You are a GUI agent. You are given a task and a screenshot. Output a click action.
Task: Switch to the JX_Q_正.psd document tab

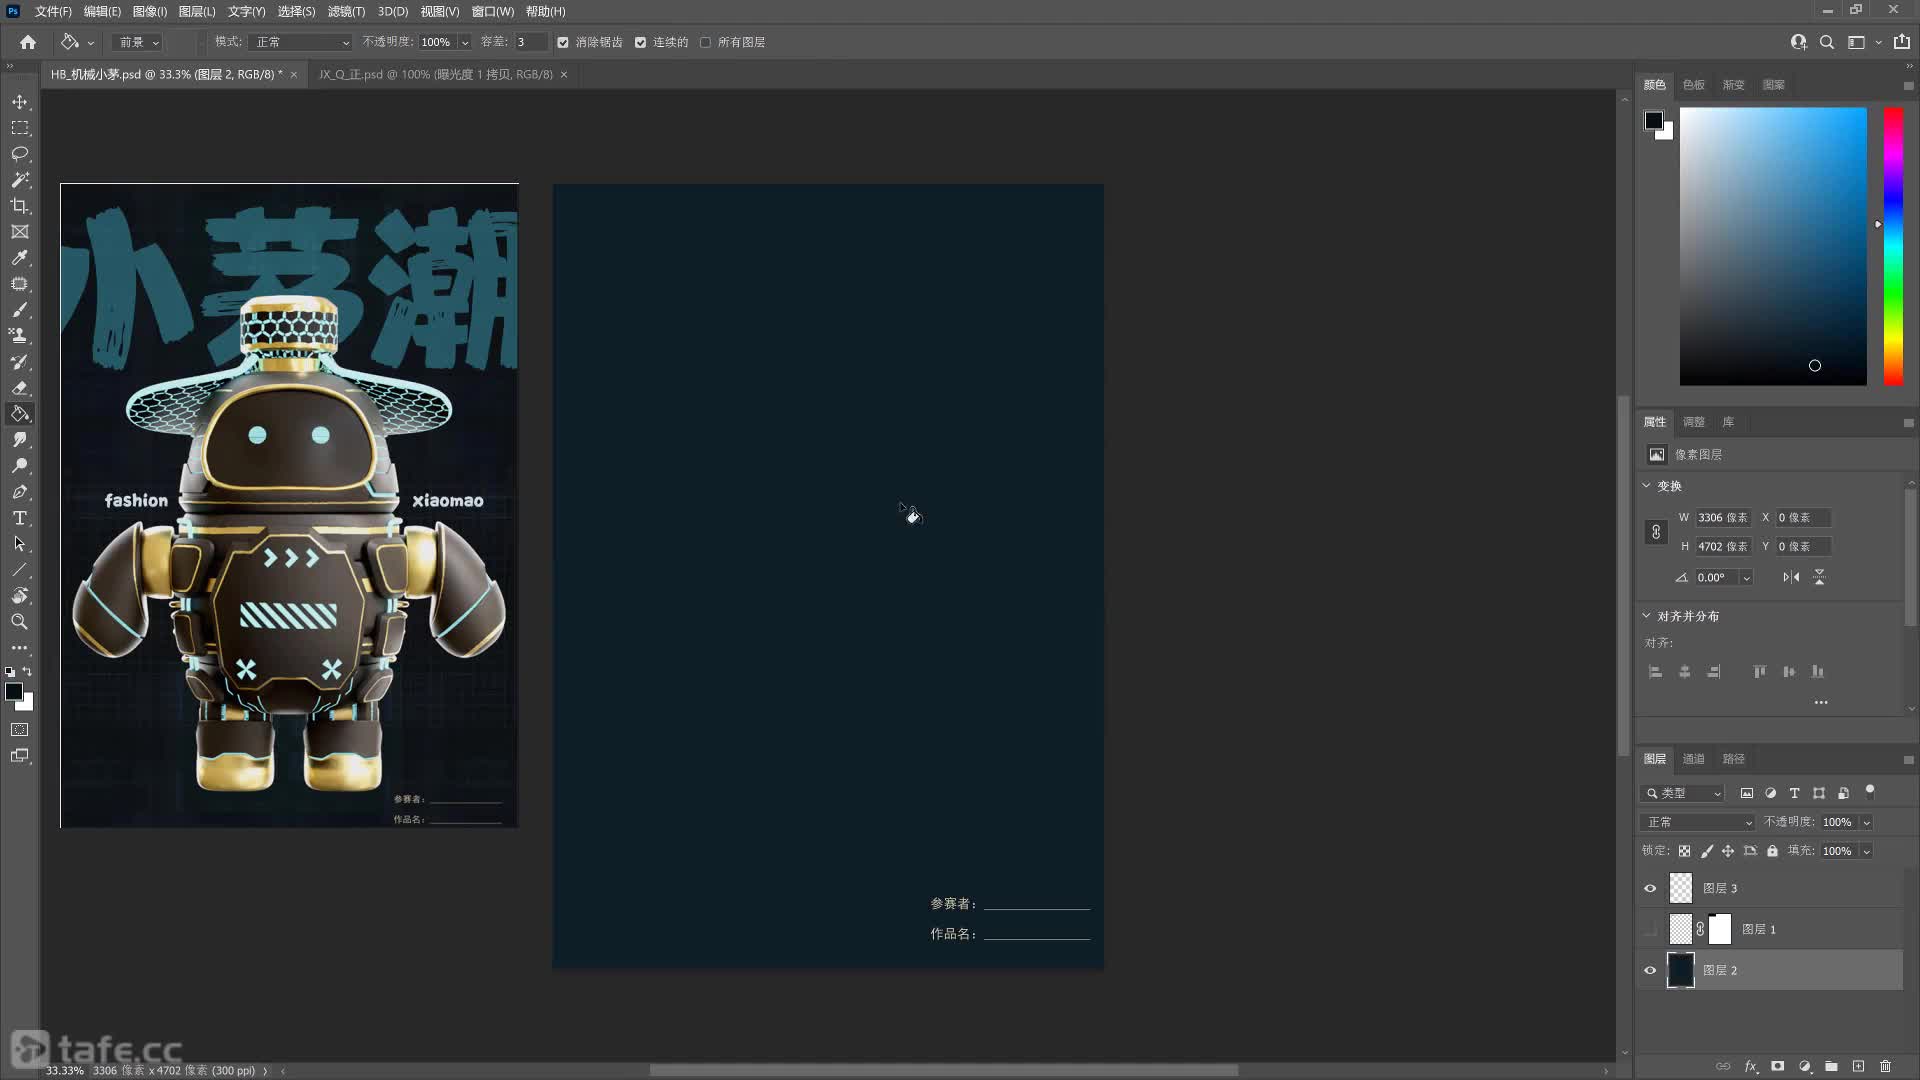coord(436,74)
